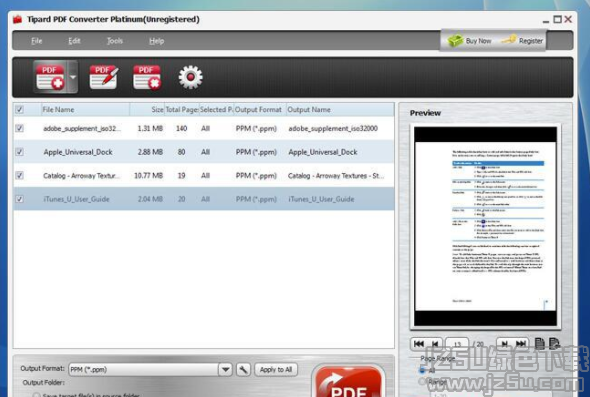Image resolution: width=590 pixels, height=397 pixels.
Task: Uncheck the Catalog - Arroway Textur file checkbox
Action: 19,175
